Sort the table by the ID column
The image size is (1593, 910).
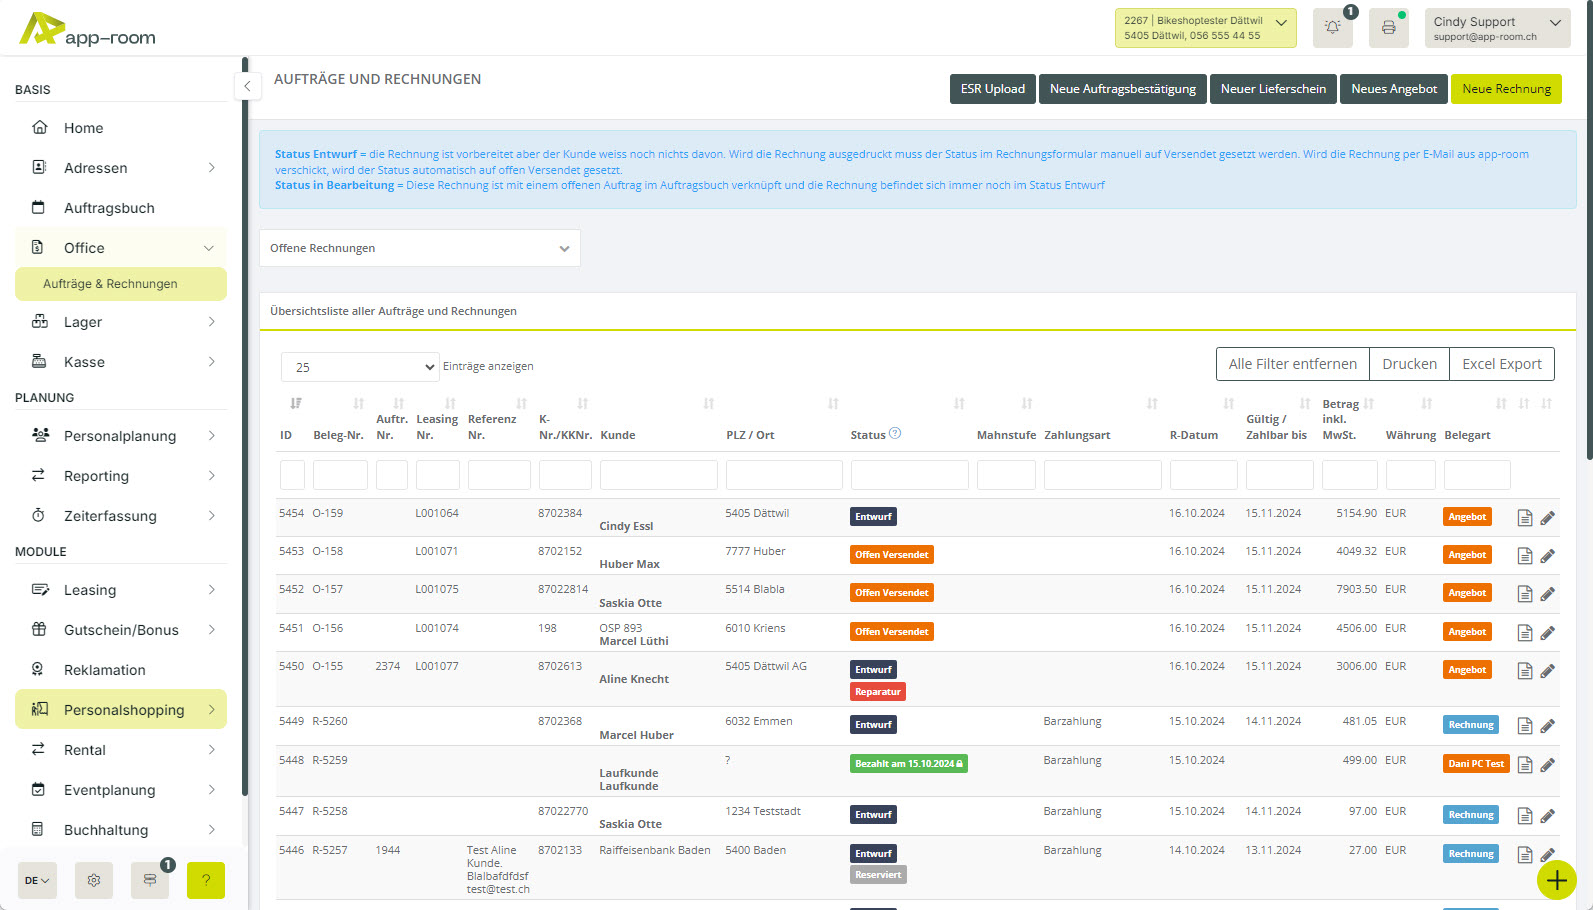point(295,404)
